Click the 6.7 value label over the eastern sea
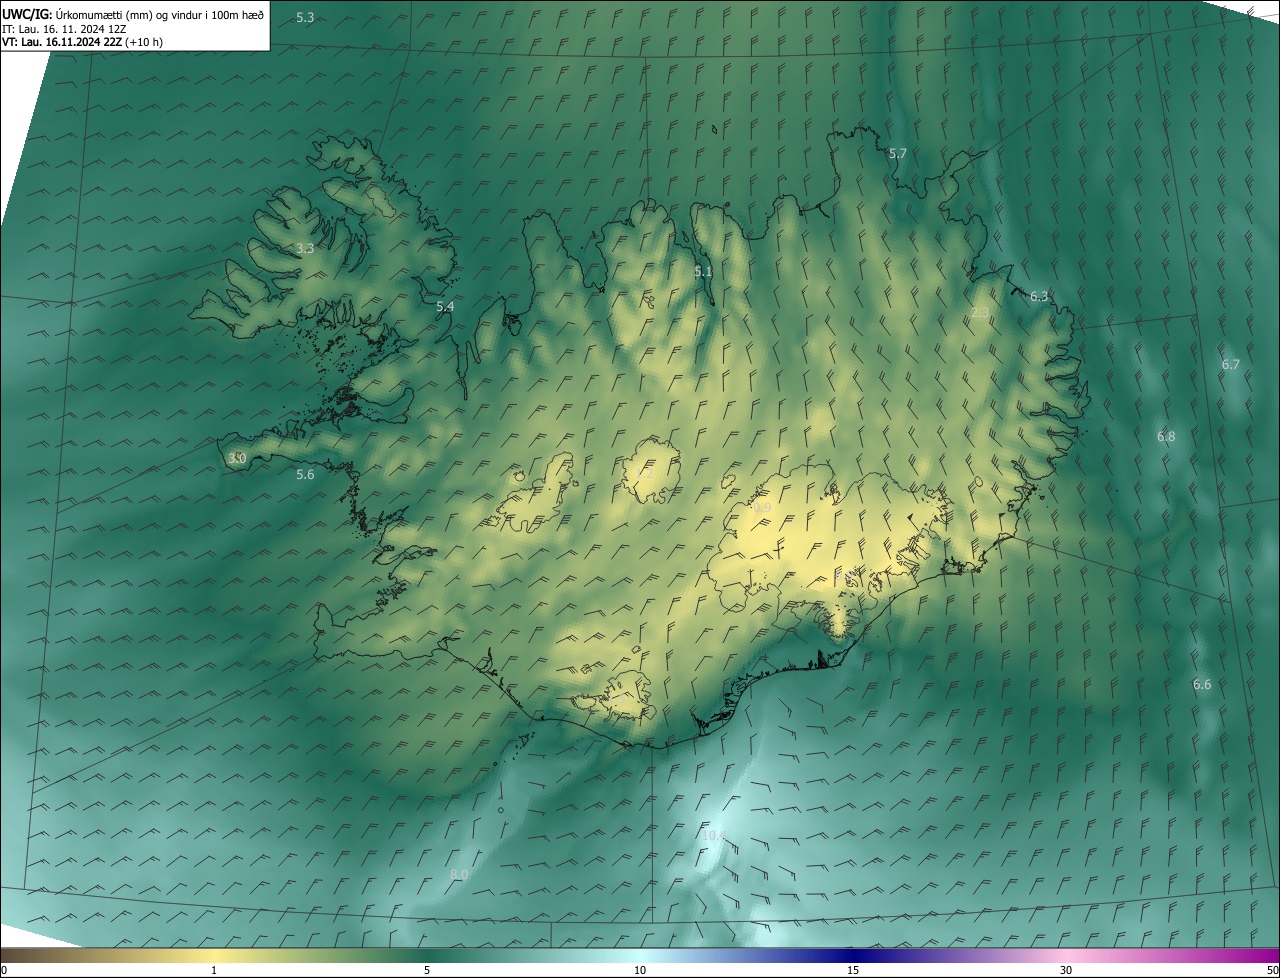1280x978 pixels. (1230, 364)
